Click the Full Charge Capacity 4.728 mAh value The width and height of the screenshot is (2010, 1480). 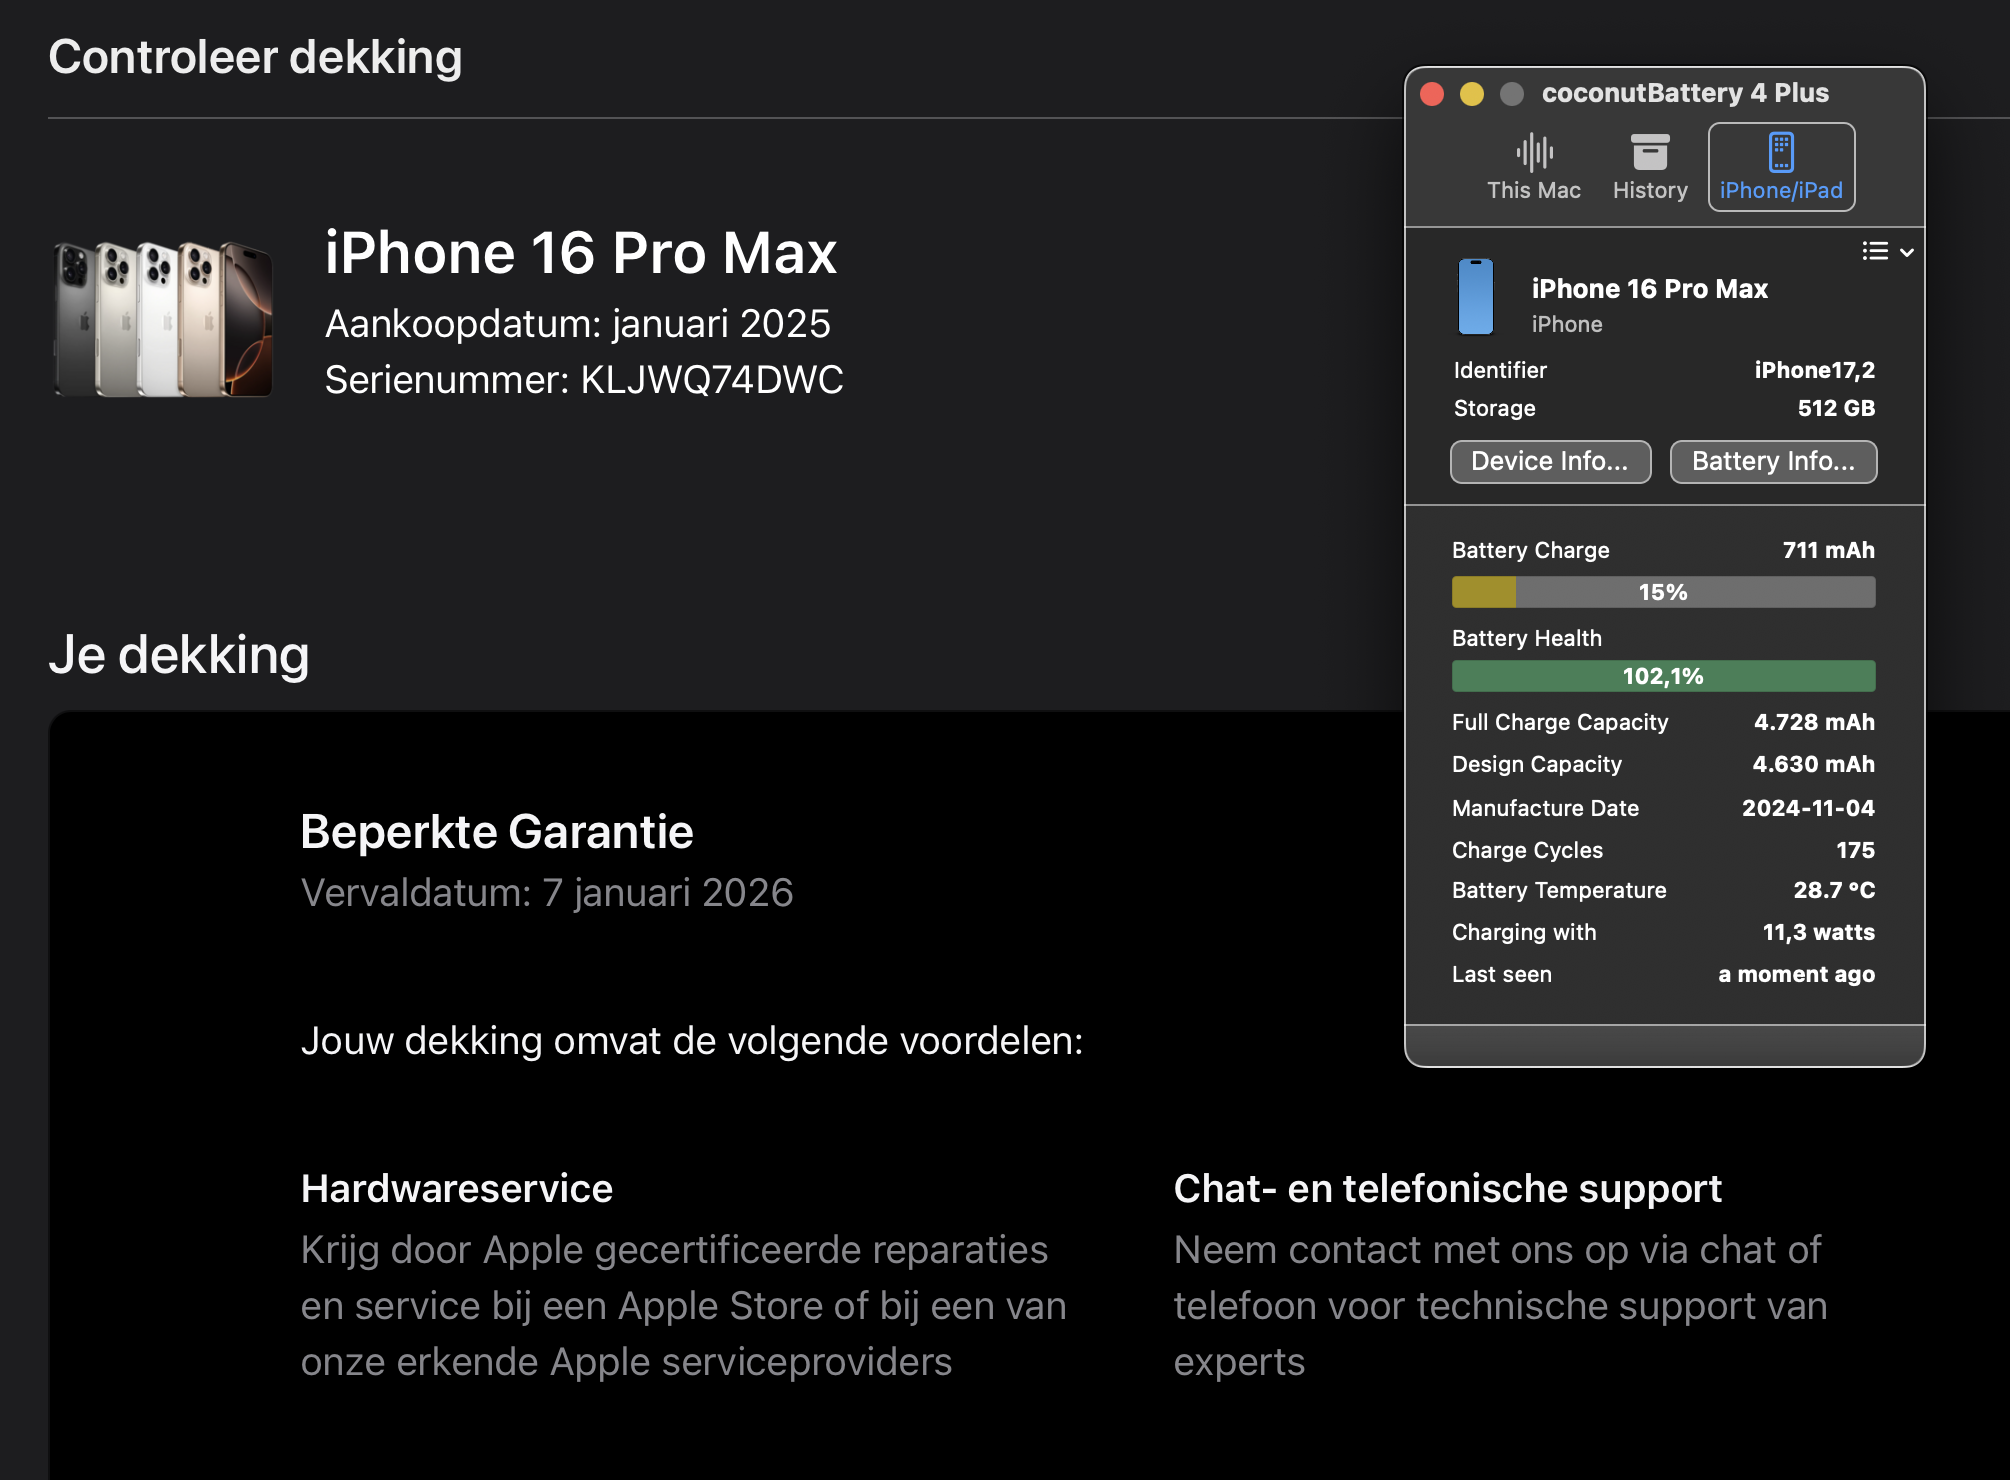tap(1814, 722)
